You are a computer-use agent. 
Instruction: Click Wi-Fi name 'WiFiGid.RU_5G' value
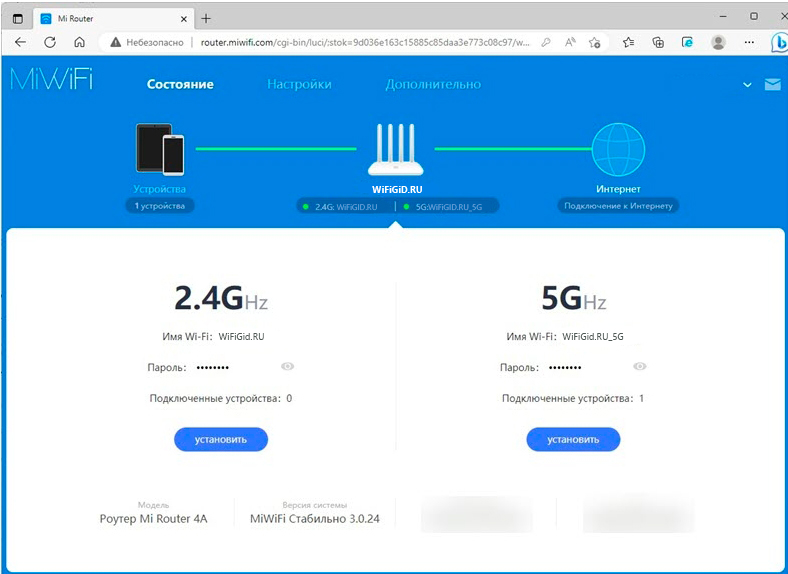coord(593,337)
